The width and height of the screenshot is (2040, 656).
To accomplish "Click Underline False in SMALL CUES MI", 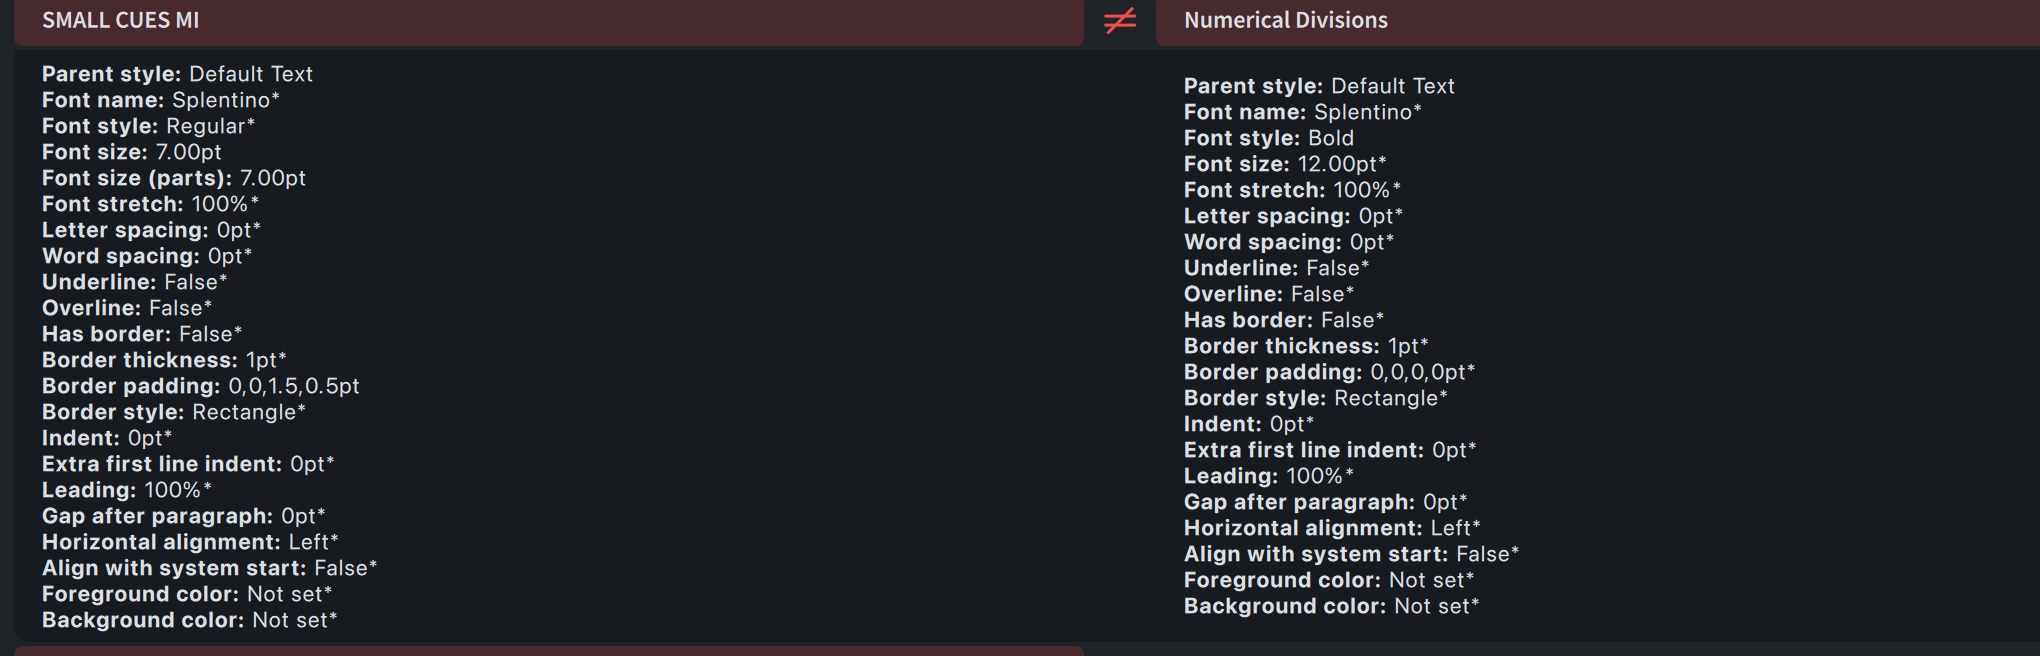I will point(134,282).
